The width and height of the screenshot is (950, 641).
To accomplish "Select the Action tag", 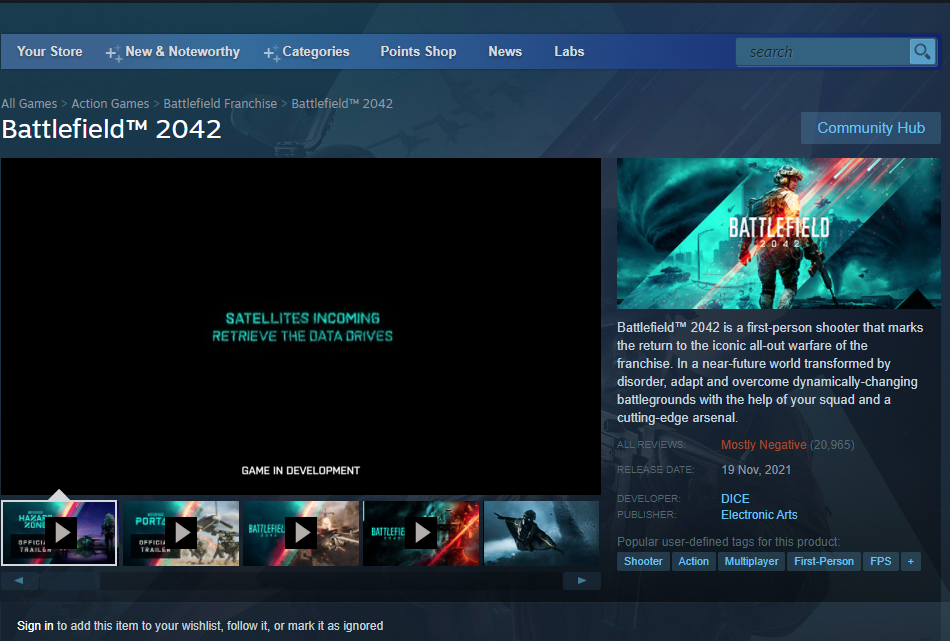I will (694, 562).
